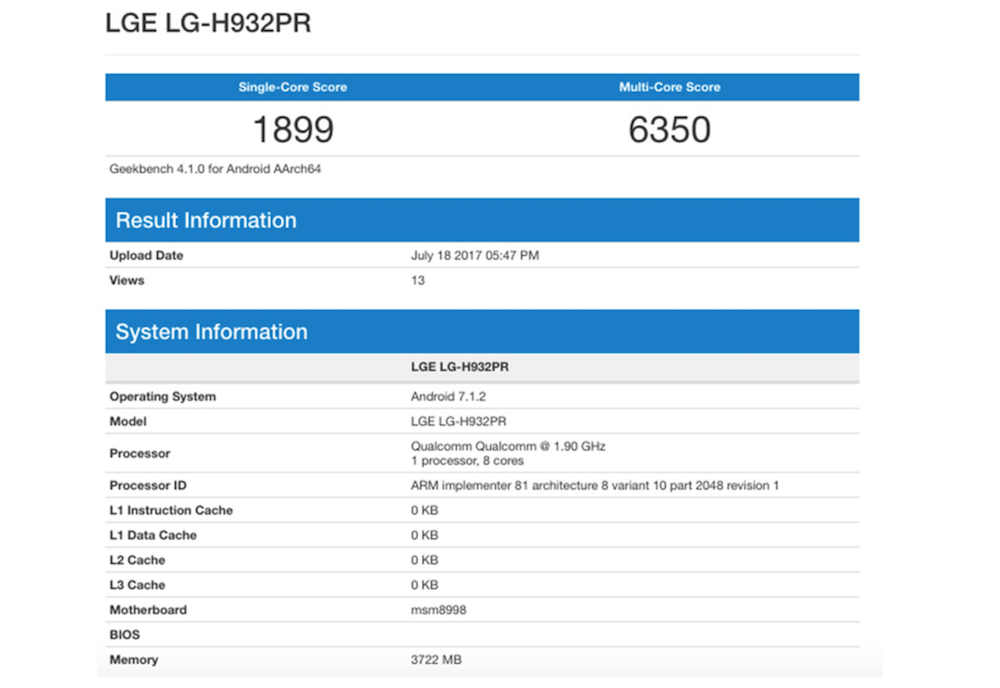Click the System Information section header
This screenshot has width=1000, height=688.
(211, 332)
